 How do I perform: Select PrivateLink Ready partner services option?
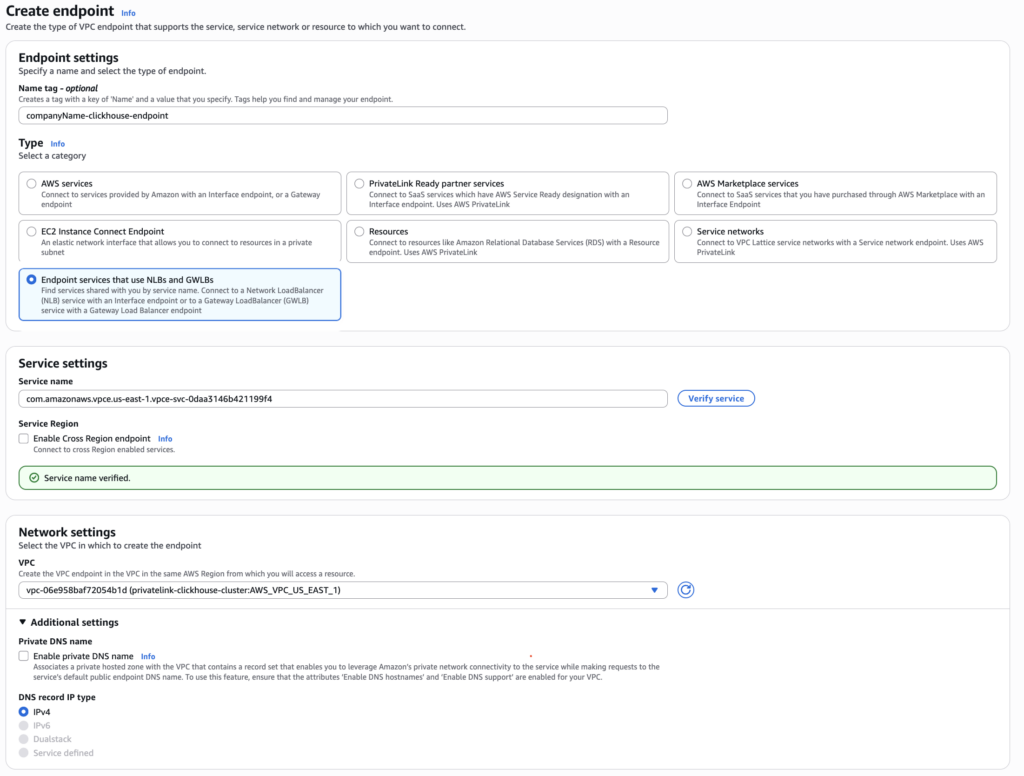click(x=359, y=184)
